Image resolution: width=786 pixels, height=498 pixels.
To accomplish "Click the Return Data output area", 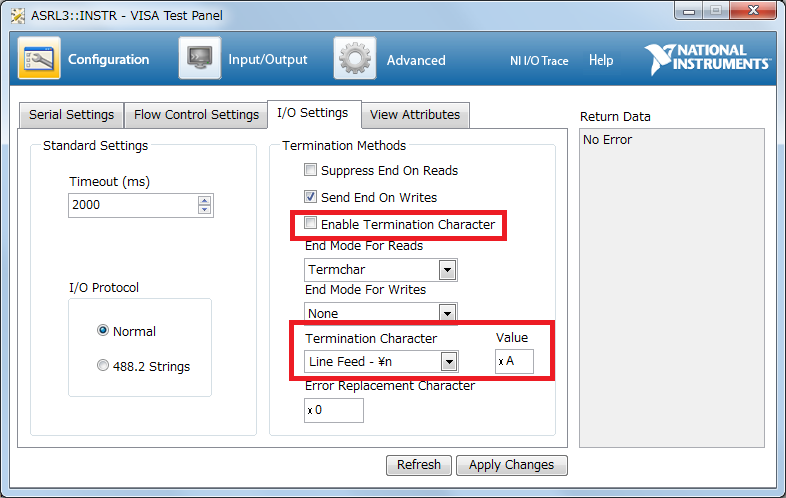I will (672, 288).
